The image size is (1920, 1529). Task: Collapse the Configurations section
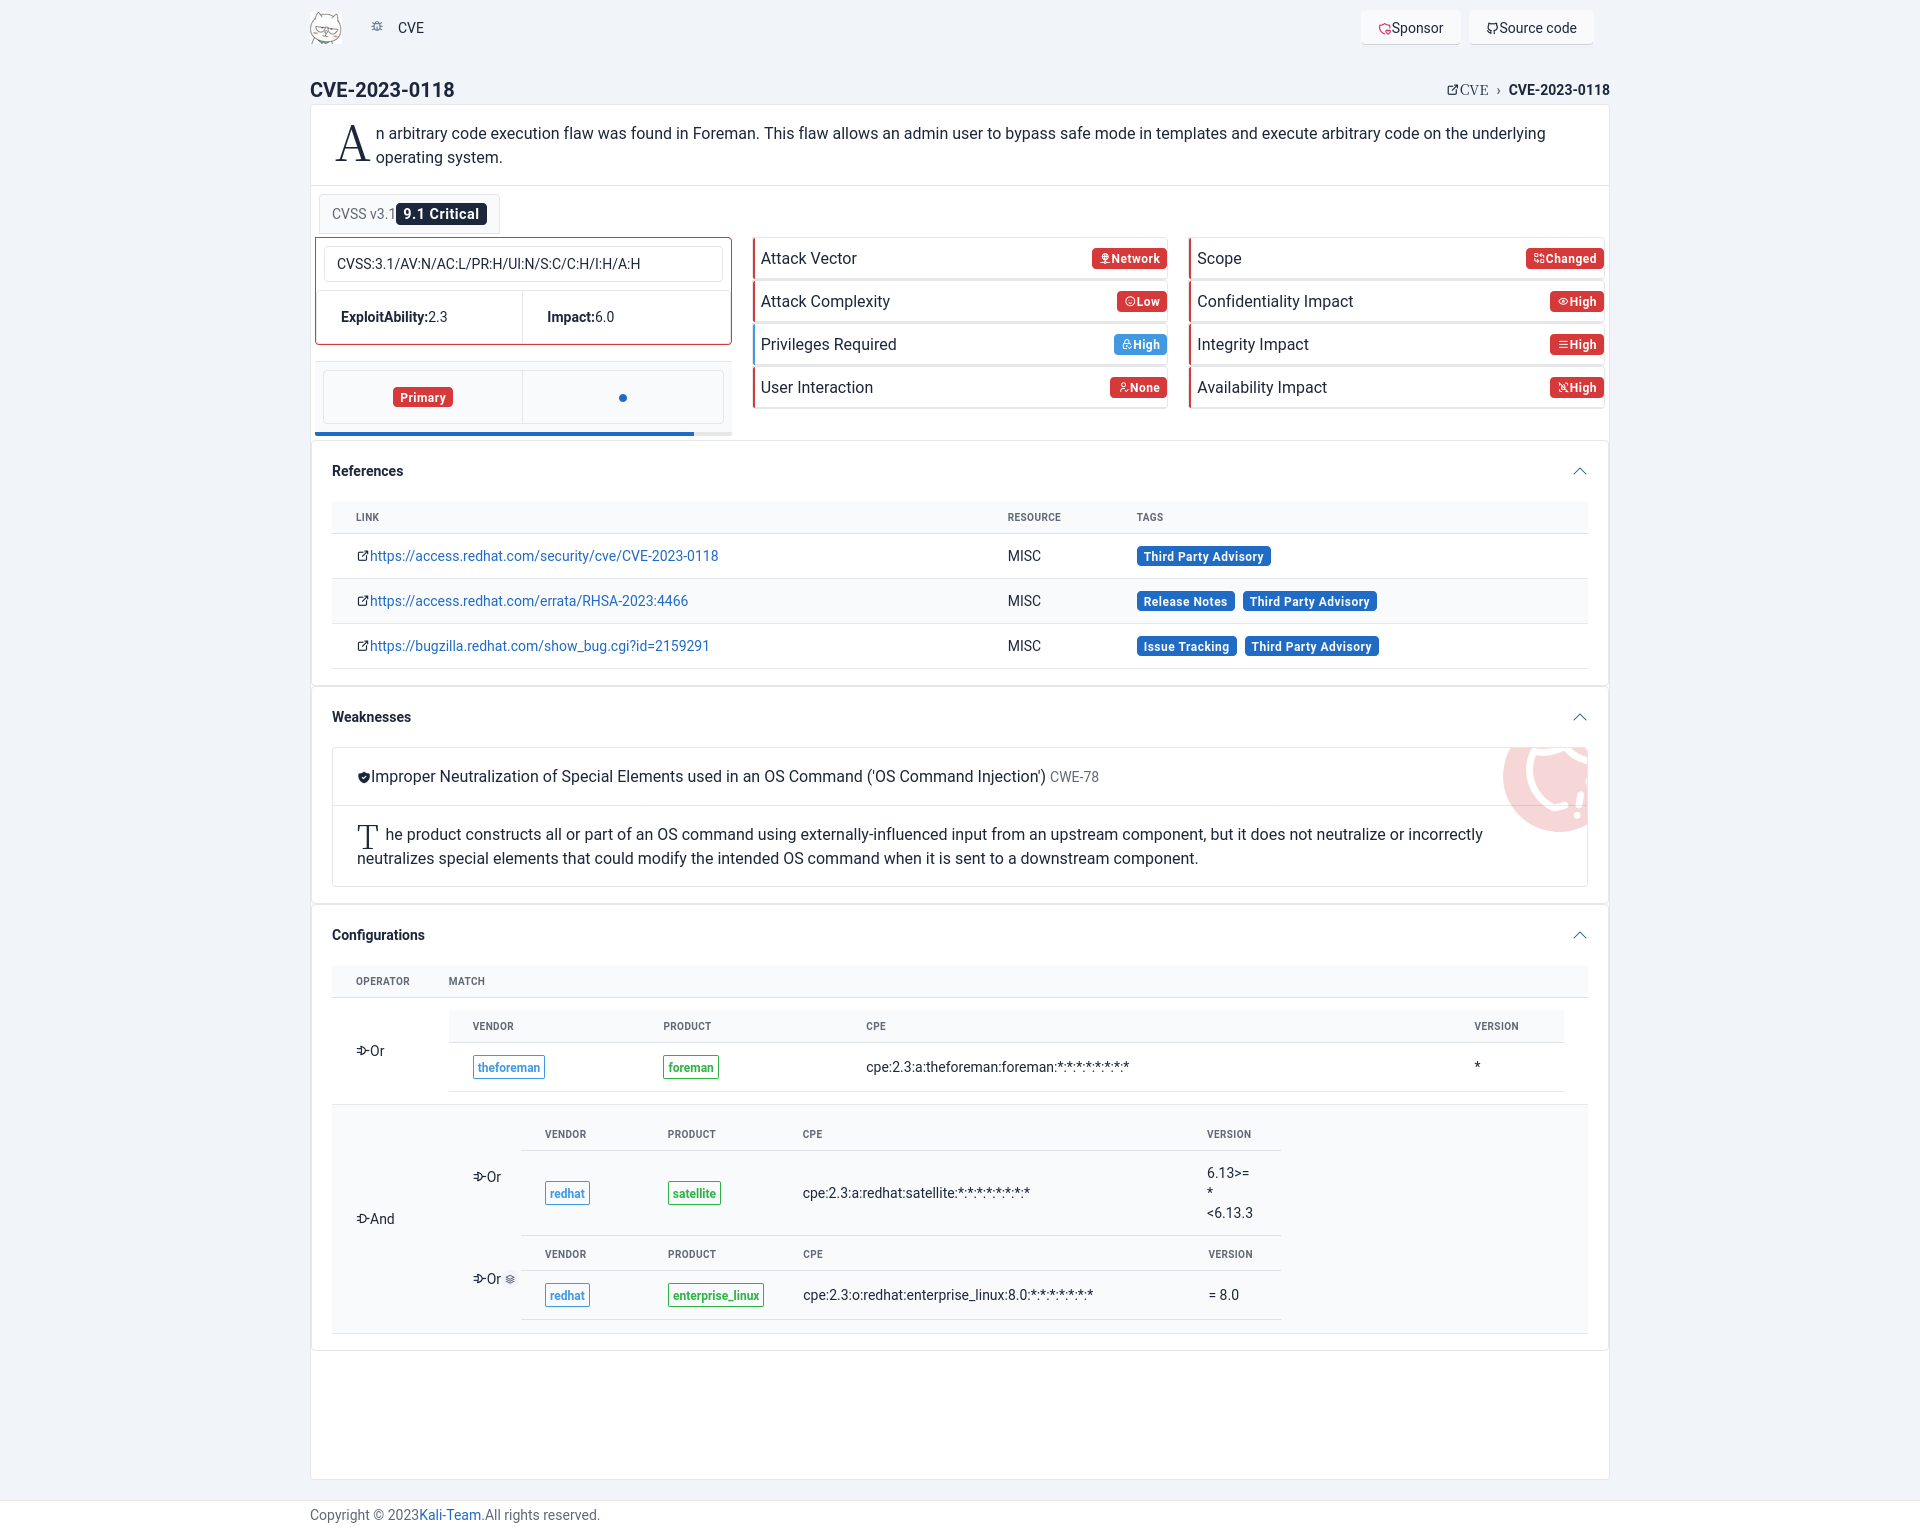pyautogui.click(x=1580, y=935)
